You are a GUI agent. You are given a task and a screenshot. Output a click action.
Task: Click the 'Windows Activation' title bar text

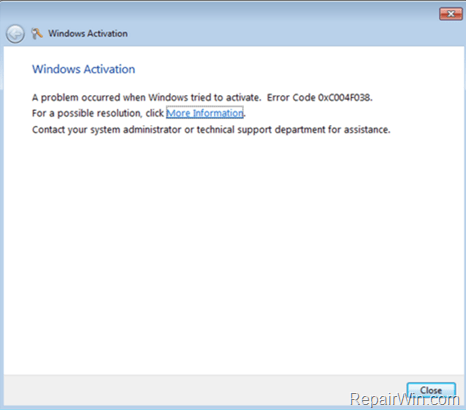coord(88,34)
